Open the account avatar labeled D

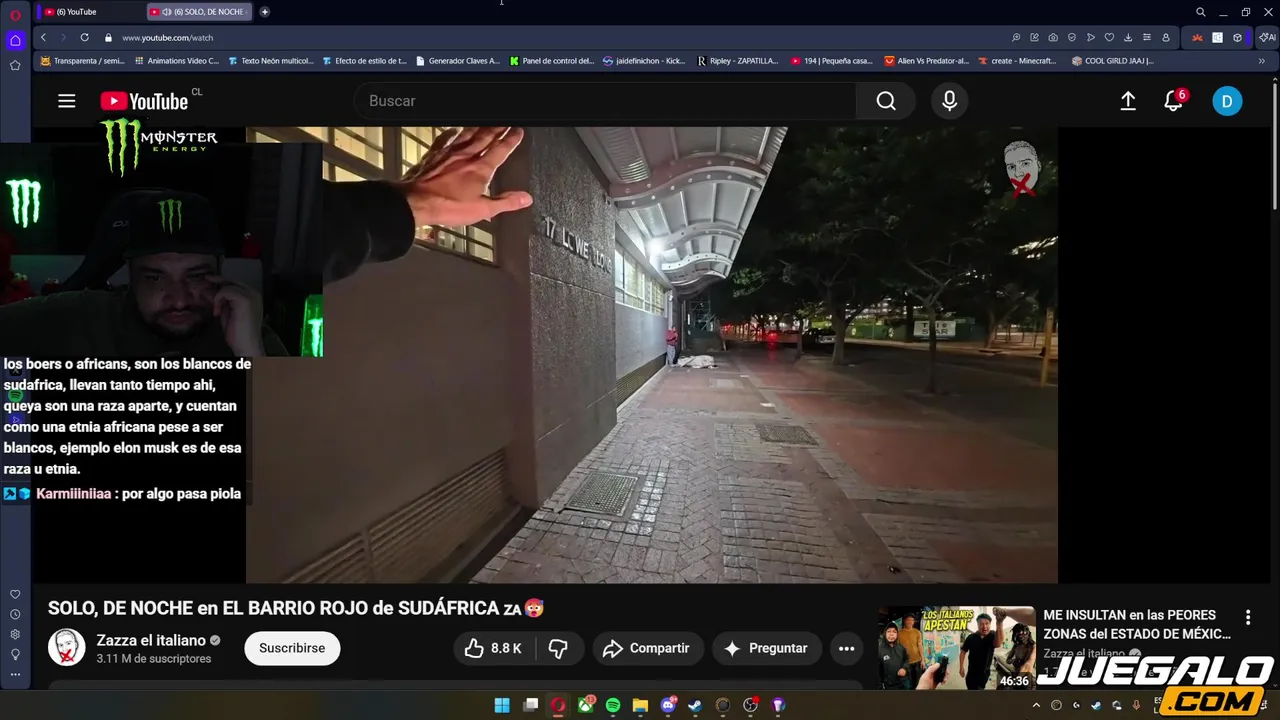tap(1227, 101)
